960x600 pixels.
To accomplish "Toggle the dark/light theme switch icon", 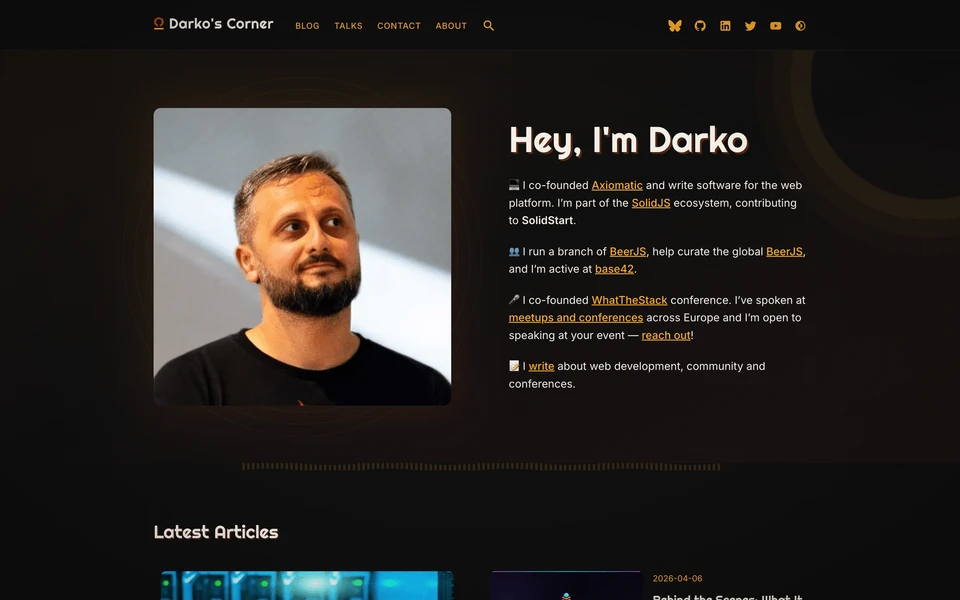I will point(800,26).
